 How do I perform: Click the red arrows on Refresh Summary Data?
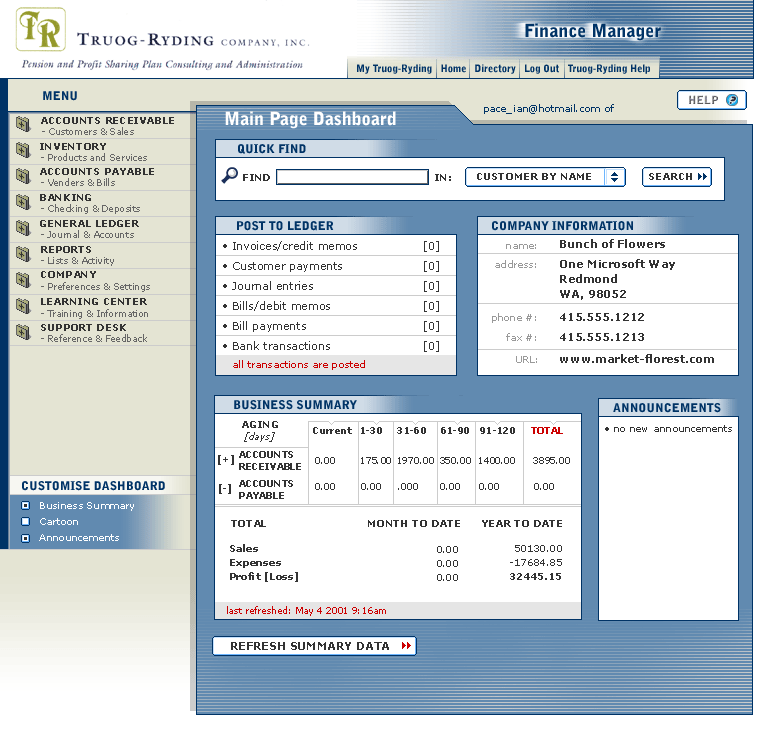406,646
